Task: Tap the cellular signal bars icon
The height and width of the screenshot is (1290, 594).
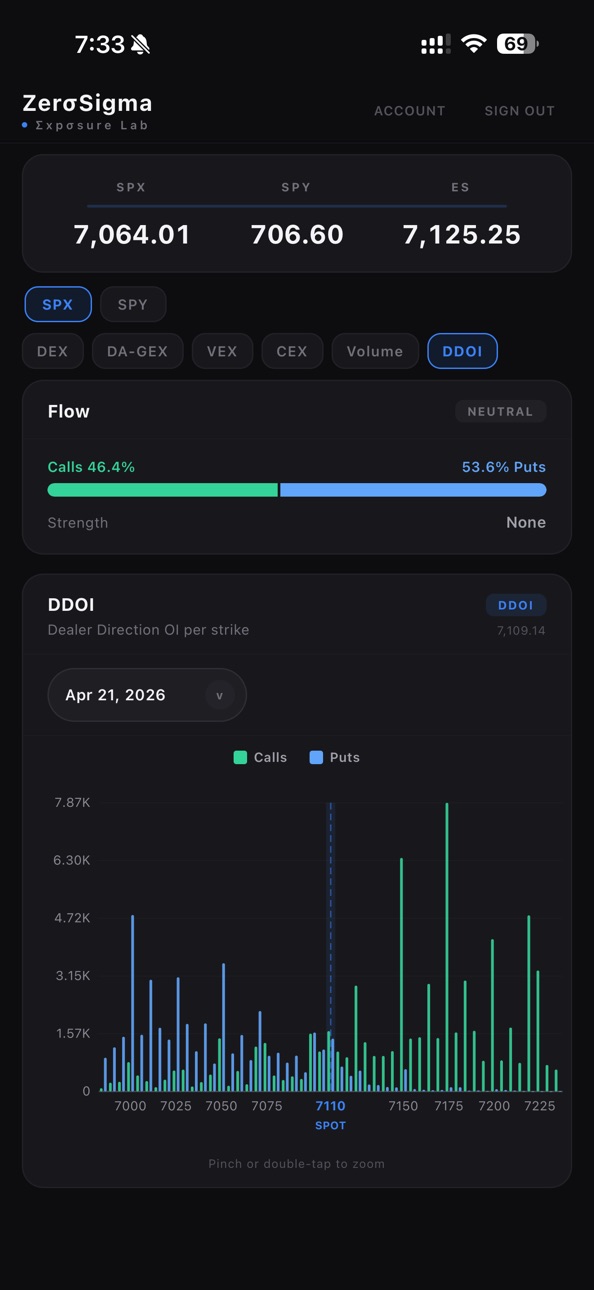Action: [x=435, y=44]
